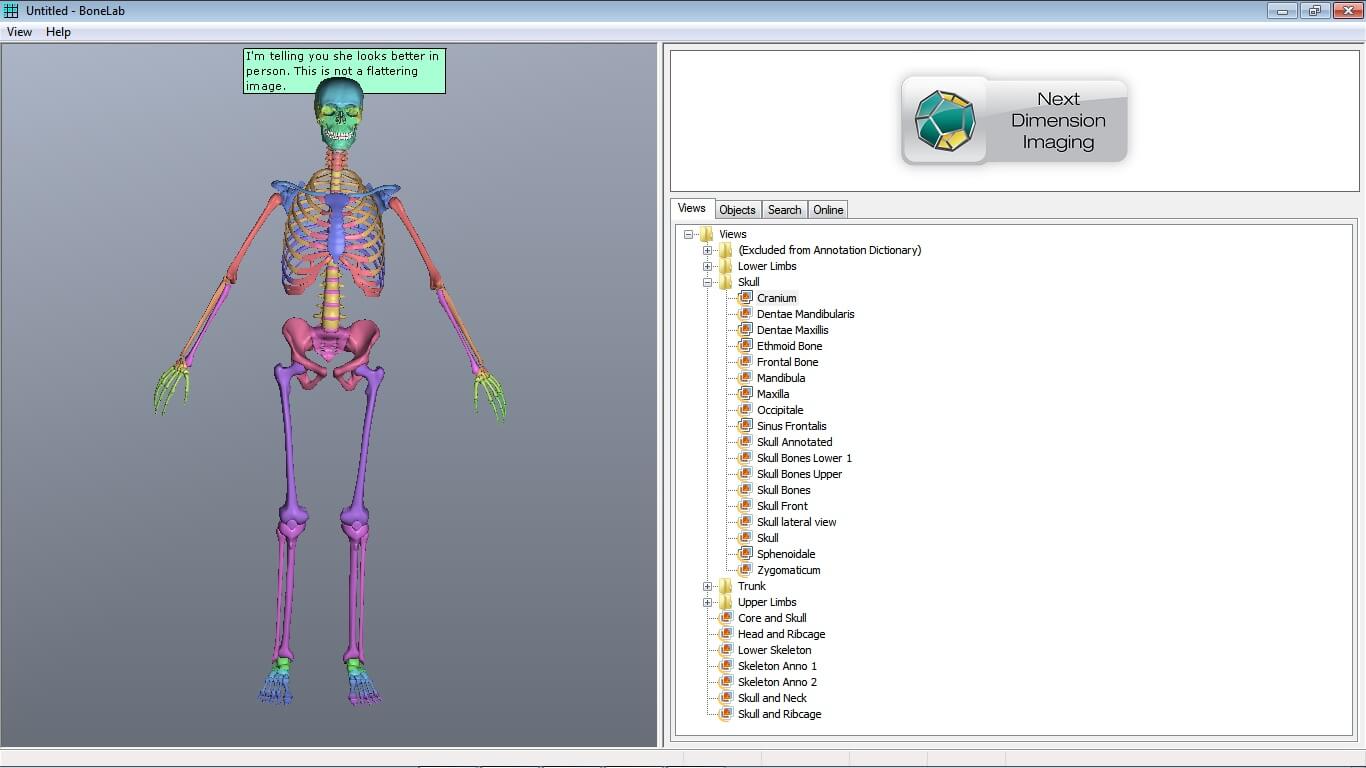Click the Lower Limbs folder icon
This screenshot has height=768, width=1366.
point(726,266)
